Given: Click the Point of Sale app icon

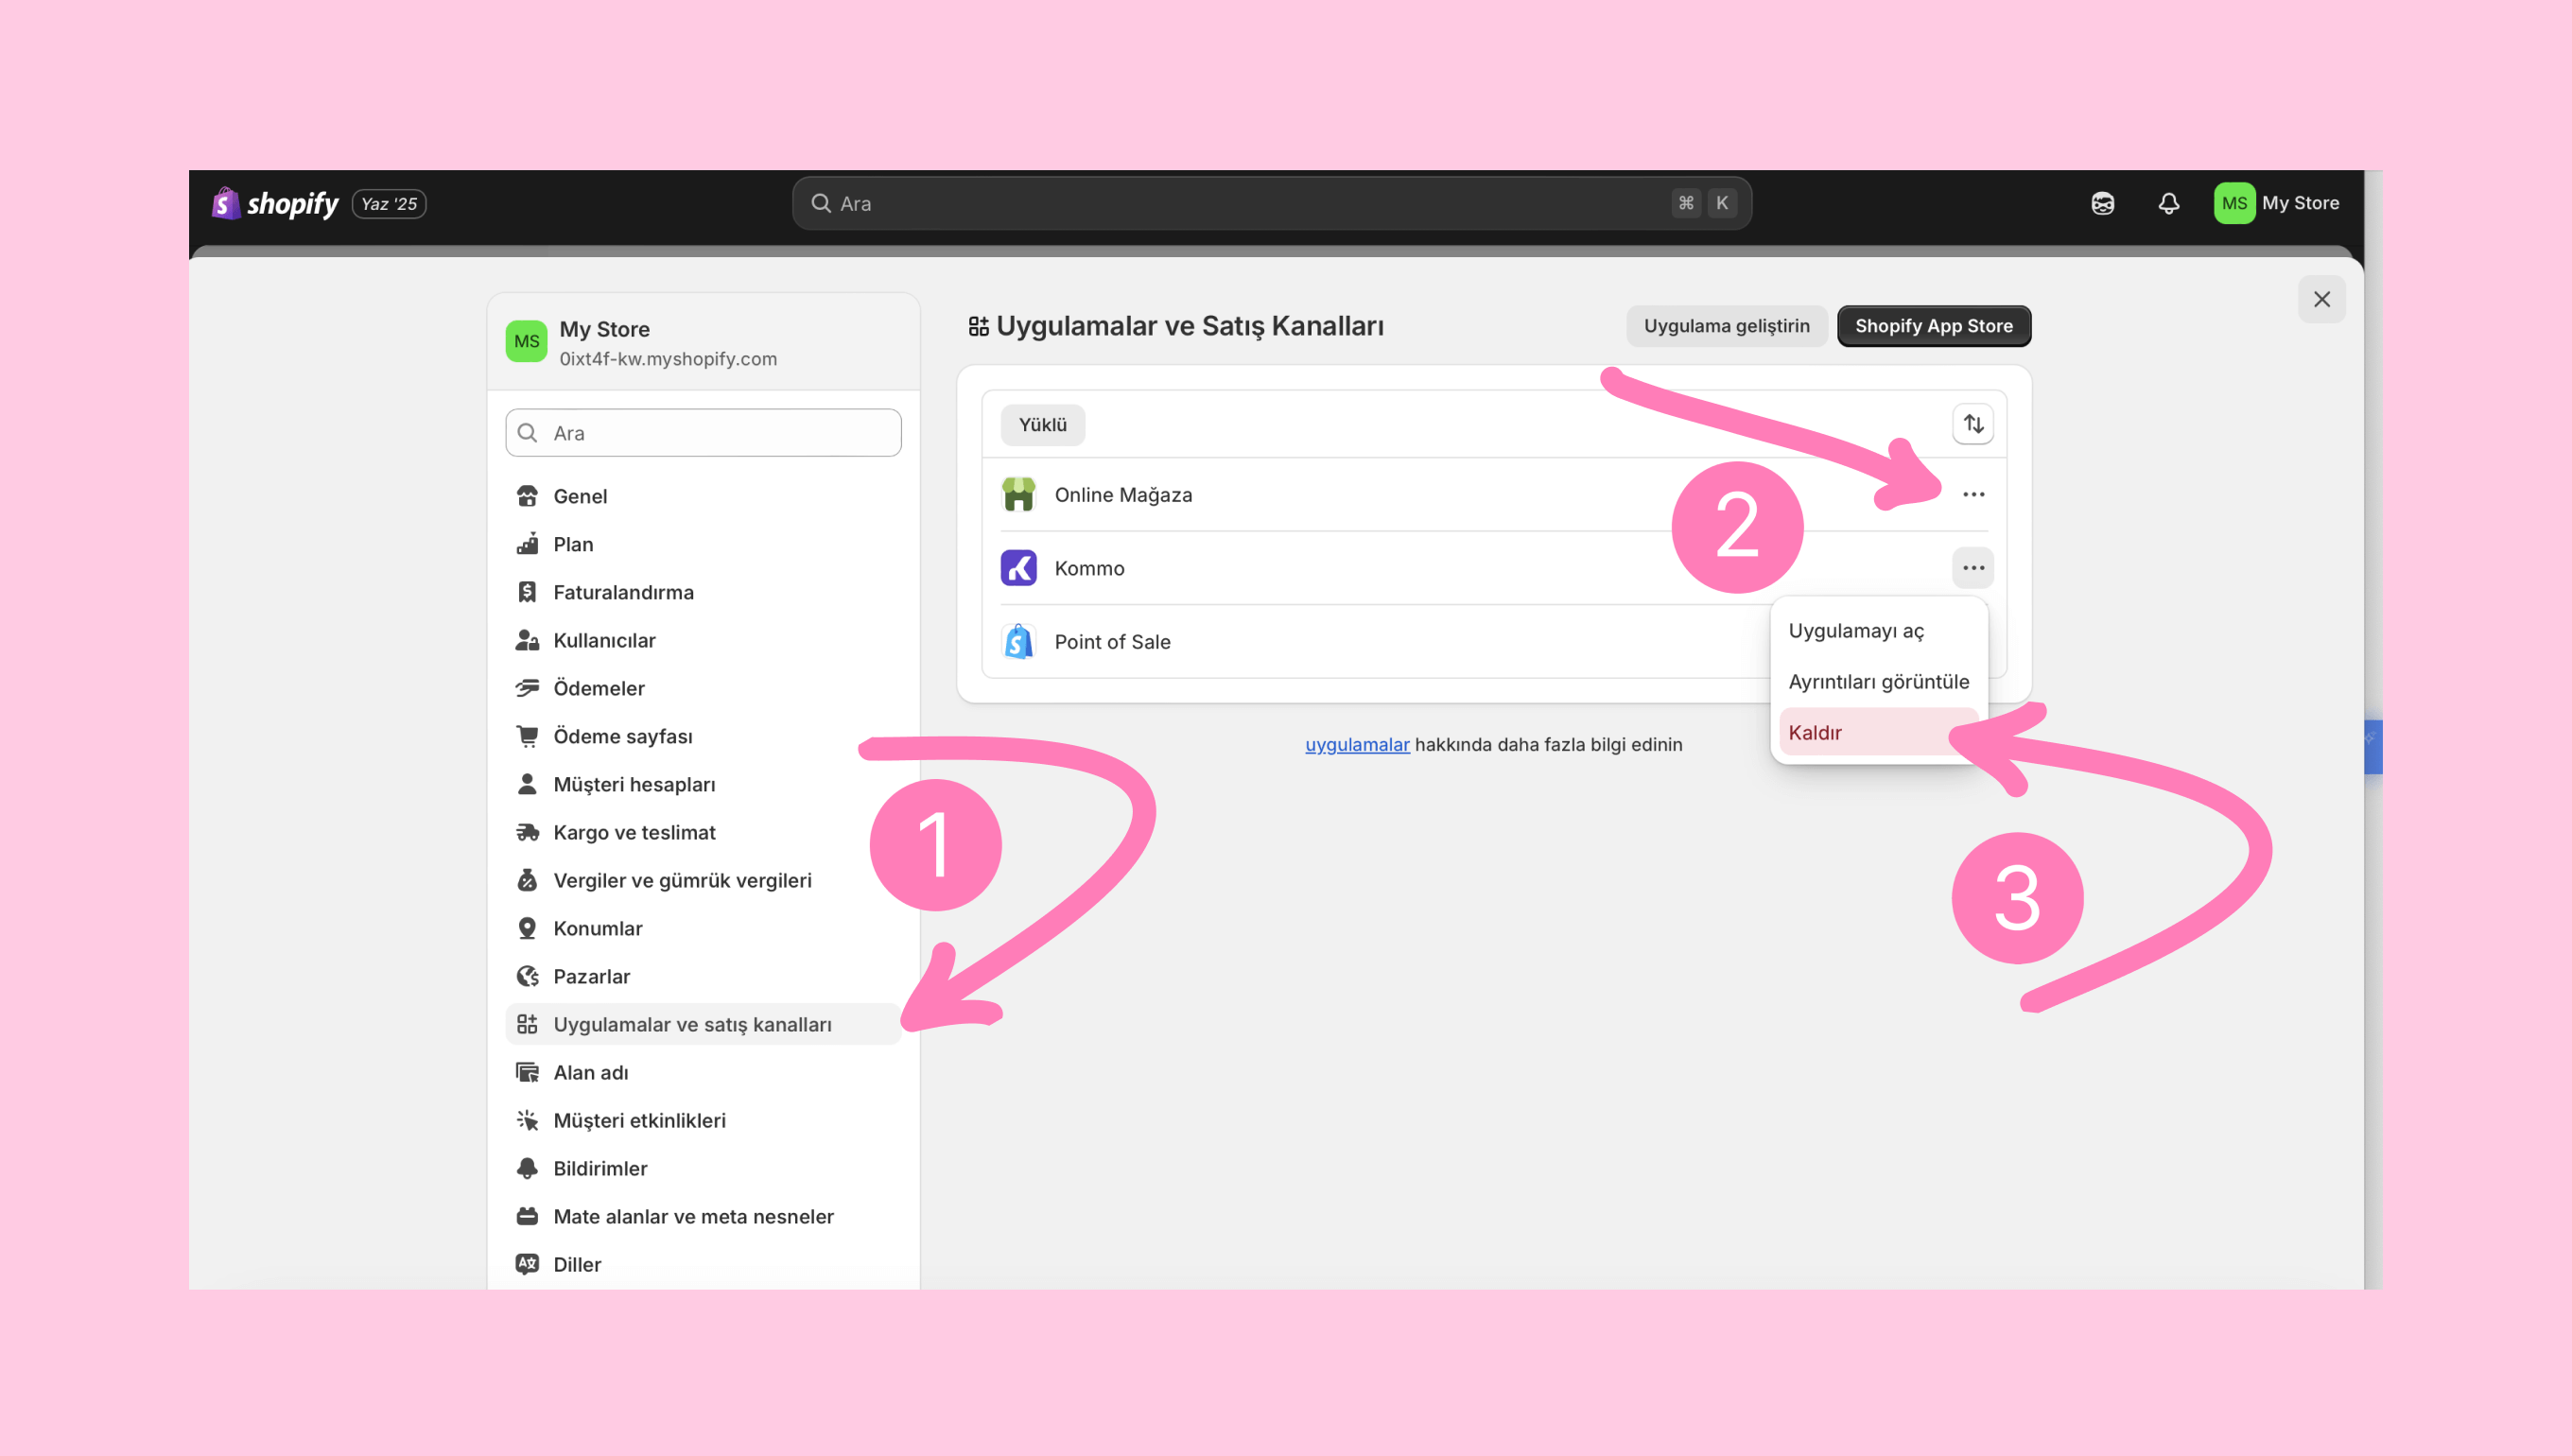Looking at the screenshot, I should click(1018, 641).
